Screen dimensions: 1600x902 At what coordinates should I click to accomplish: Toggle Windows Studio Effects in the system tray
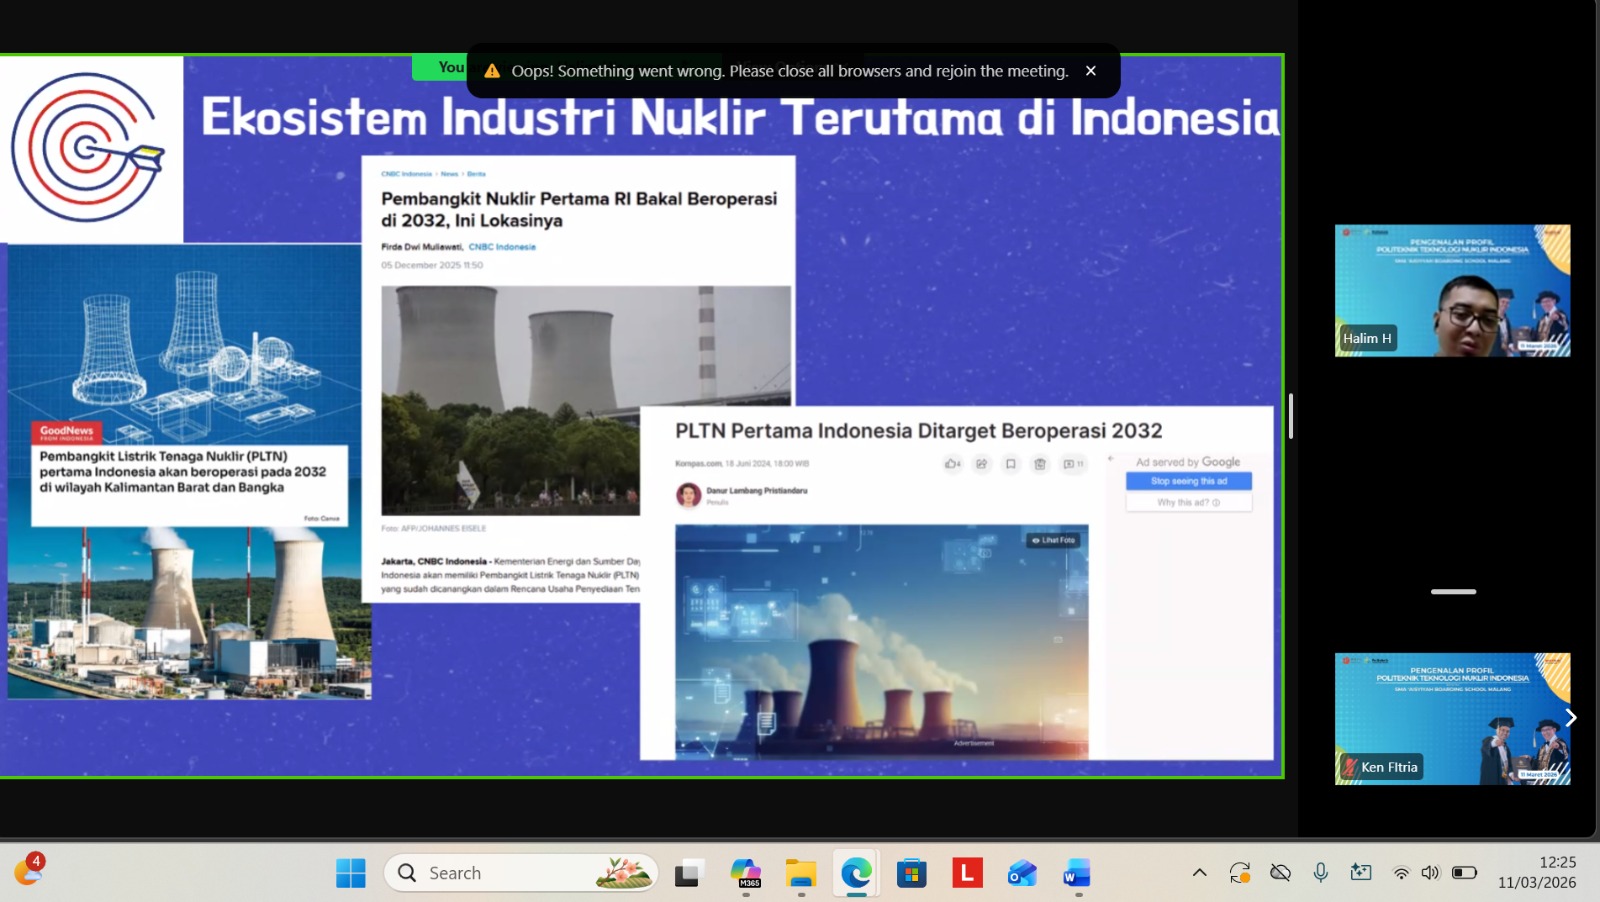click(1361, 871)
